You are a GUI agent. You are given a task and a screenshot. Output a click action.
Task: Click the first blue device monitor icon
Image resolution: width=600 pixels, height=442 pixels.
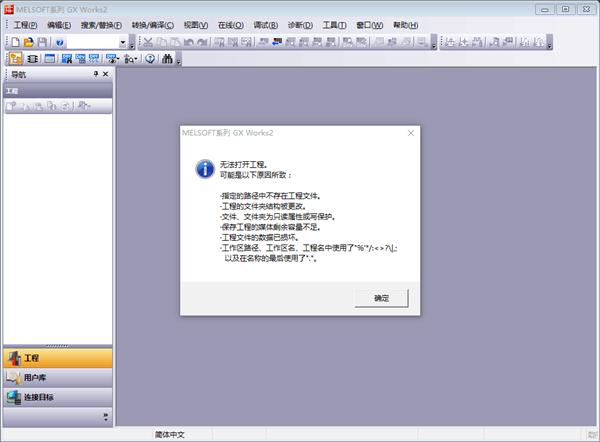67,59
